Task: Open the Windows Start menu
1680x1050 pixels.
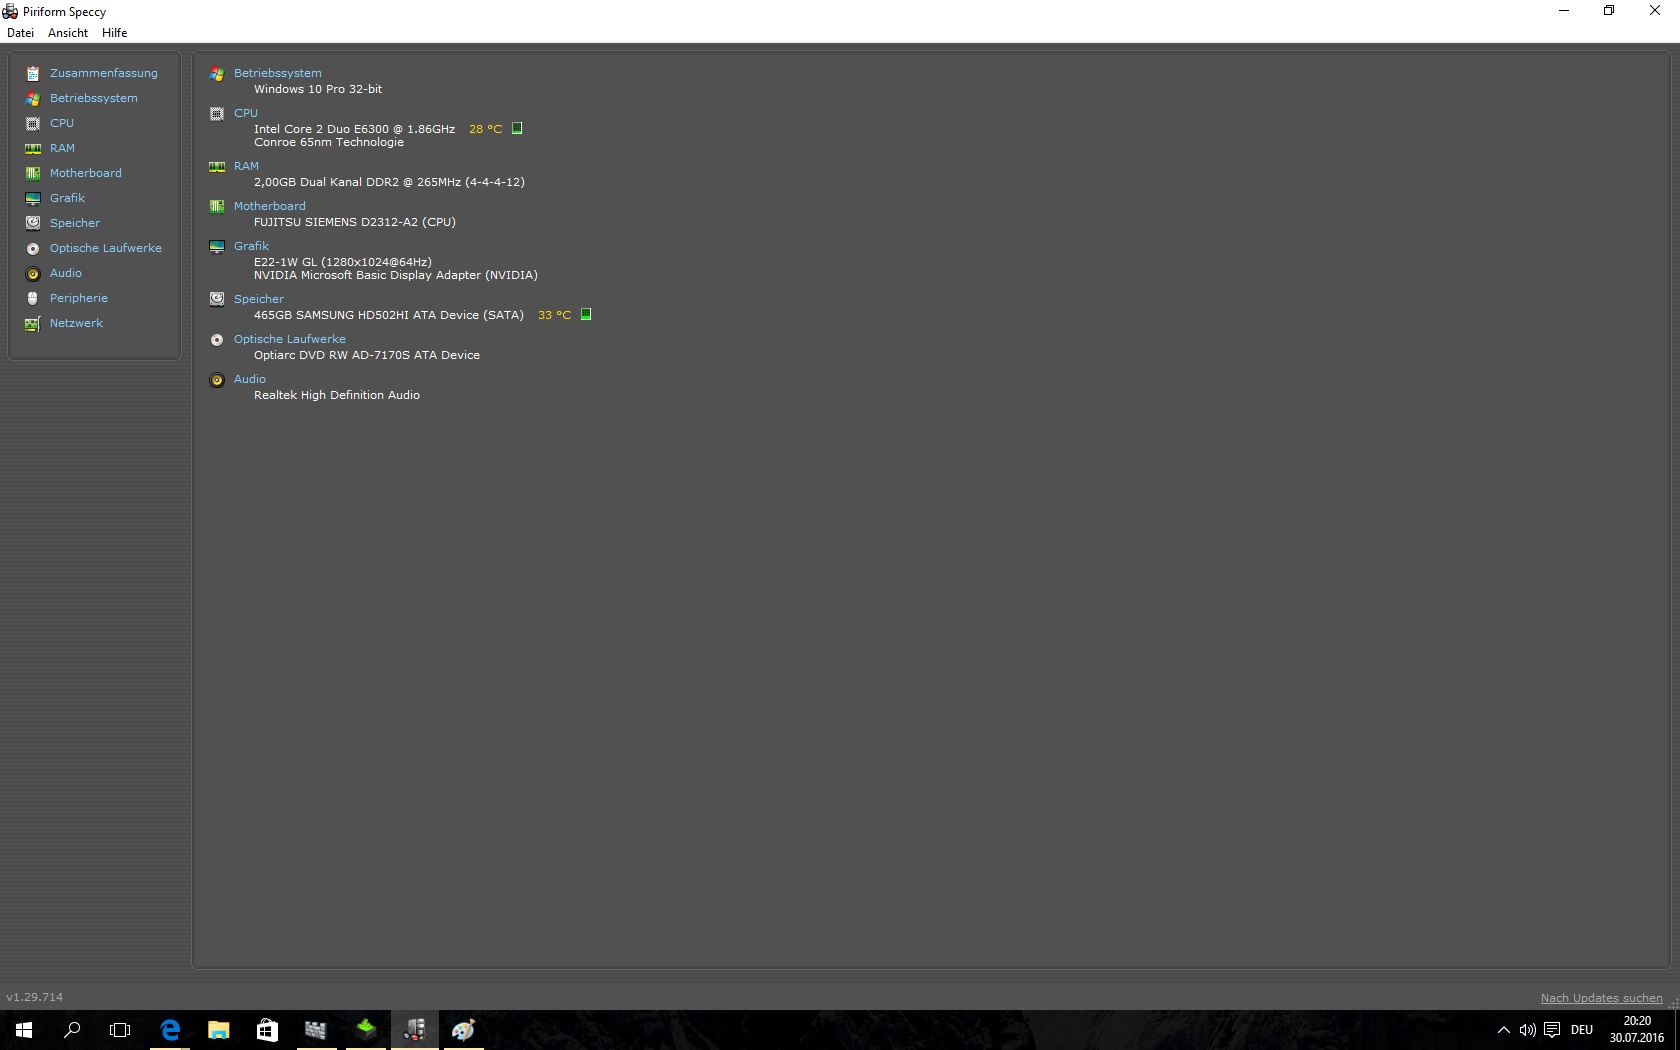Action: point(24,1030)
